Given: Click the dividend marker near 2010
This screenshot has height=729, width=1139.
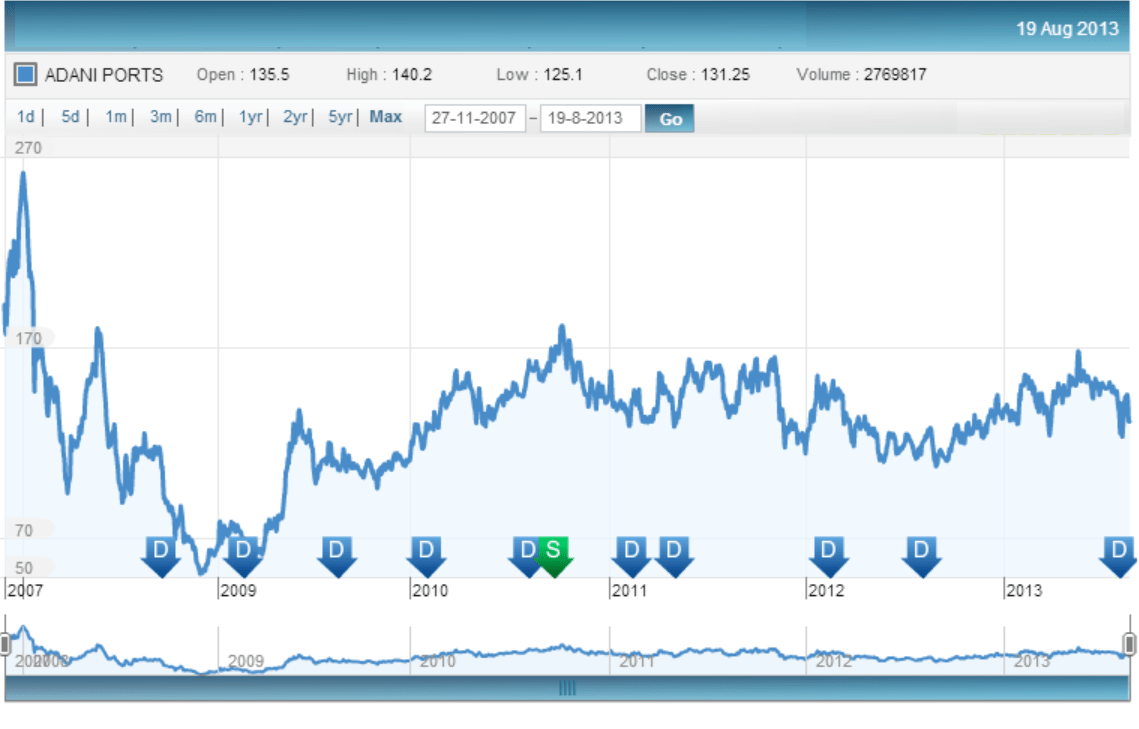Looking at the screenshot, I should coord(428,556).
